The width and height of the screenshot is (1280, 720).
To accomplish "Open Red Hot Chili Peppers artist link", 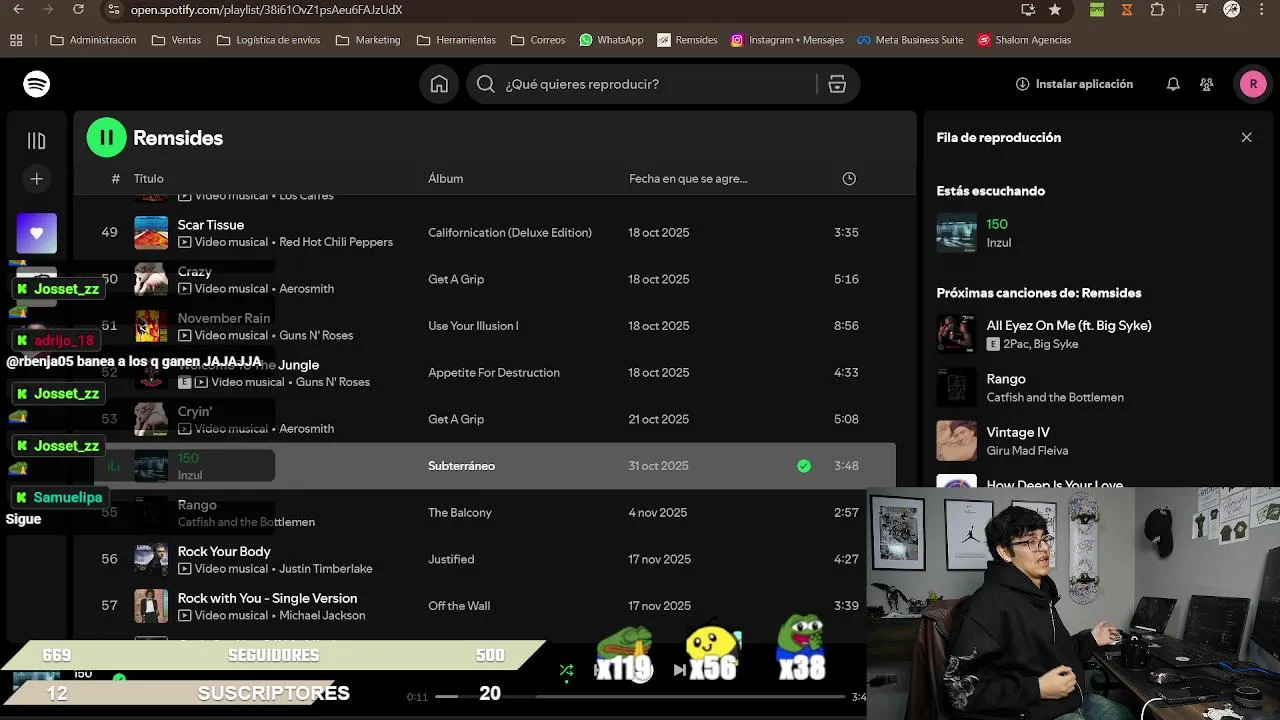I will [x=336, y=242].
